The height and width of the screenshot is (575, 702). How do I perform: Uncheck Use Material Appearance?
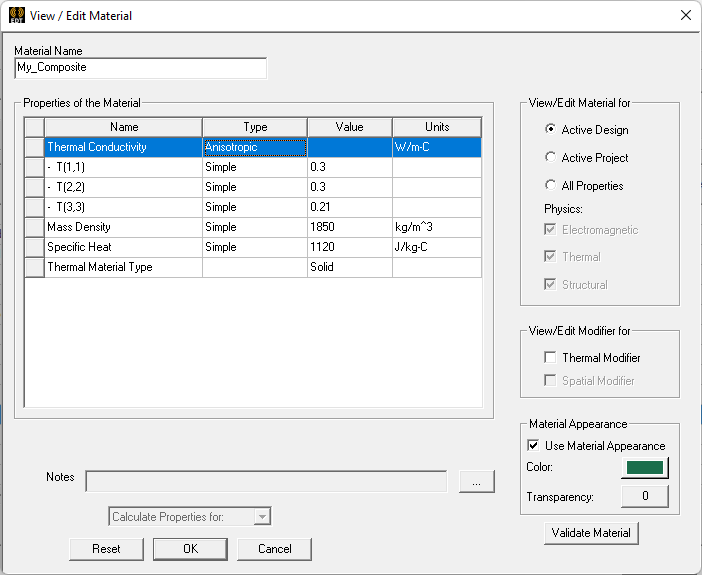tap(533, 445)
